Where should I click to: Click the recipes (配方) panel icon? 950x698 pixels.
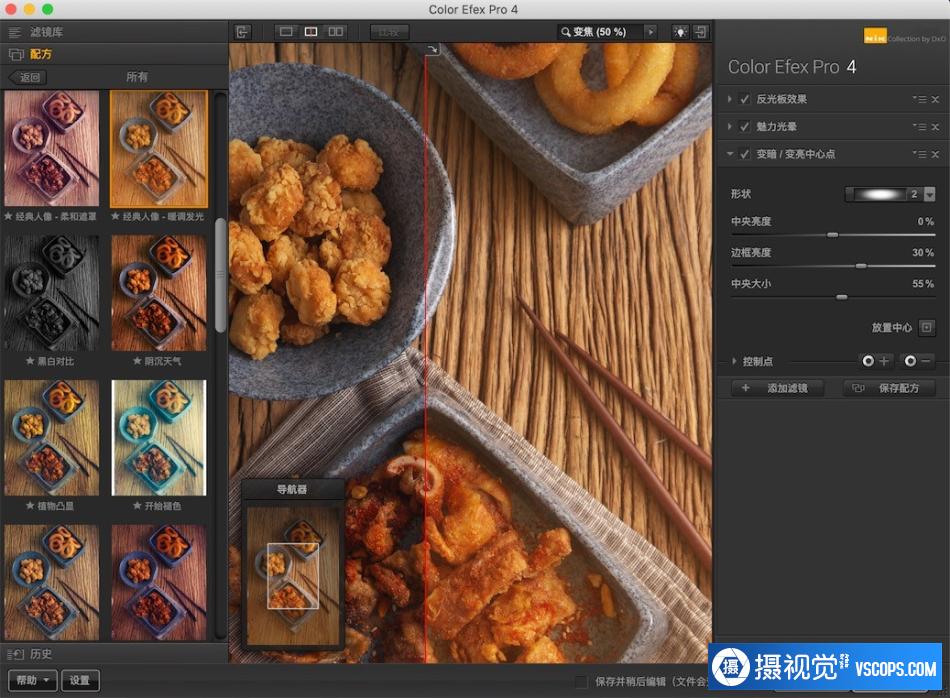[16, 55]
